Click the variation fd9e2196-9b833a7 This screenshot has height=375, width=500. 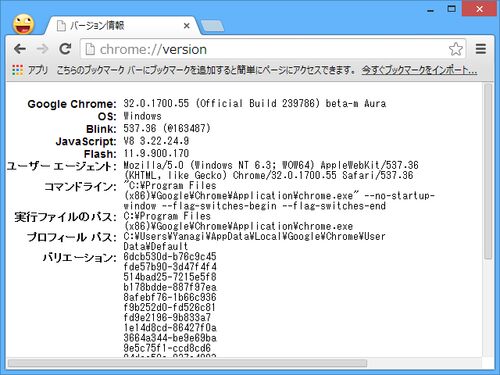tap(167, 317)
